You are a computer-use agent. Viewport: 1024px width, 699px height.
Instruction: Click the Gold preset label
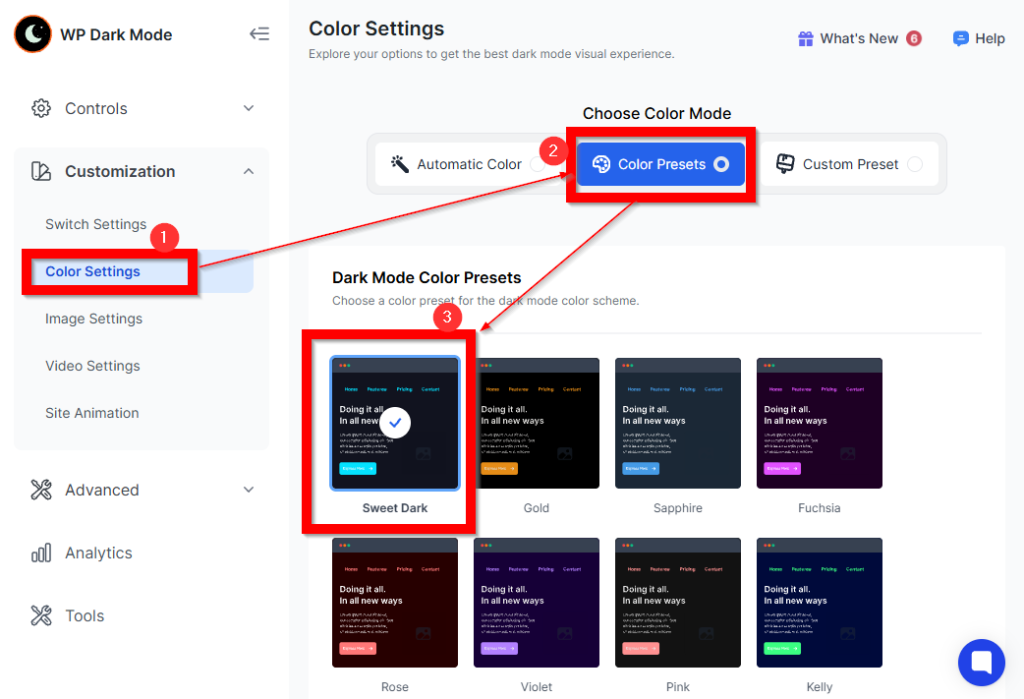[536, 508]
